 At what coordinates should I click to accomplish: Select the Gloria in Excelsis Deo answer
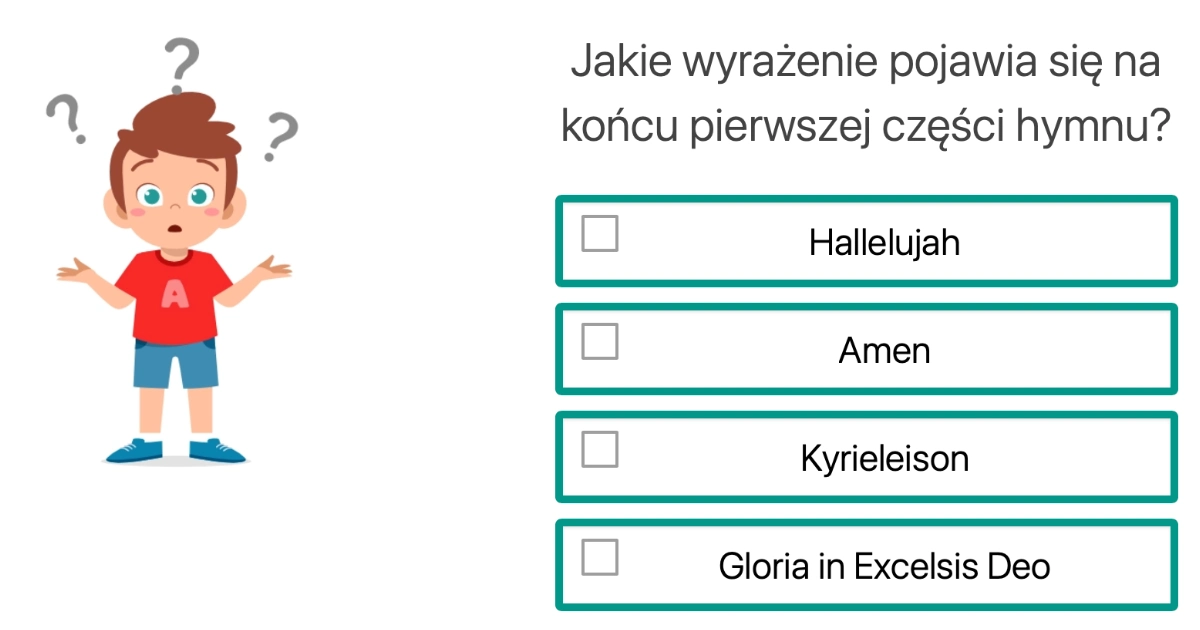click(865, 564)
